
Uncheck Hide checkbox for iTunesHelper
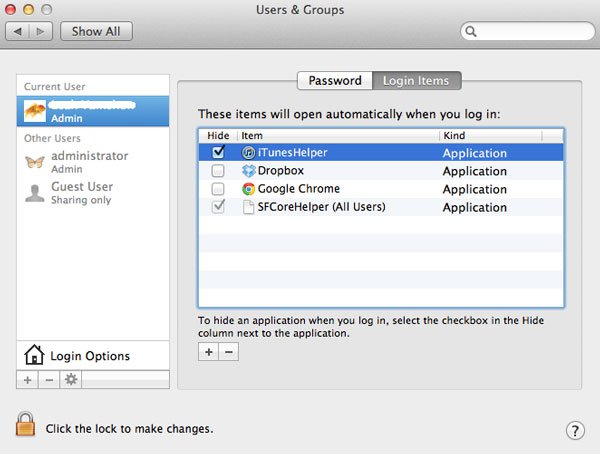click(218, 153)
